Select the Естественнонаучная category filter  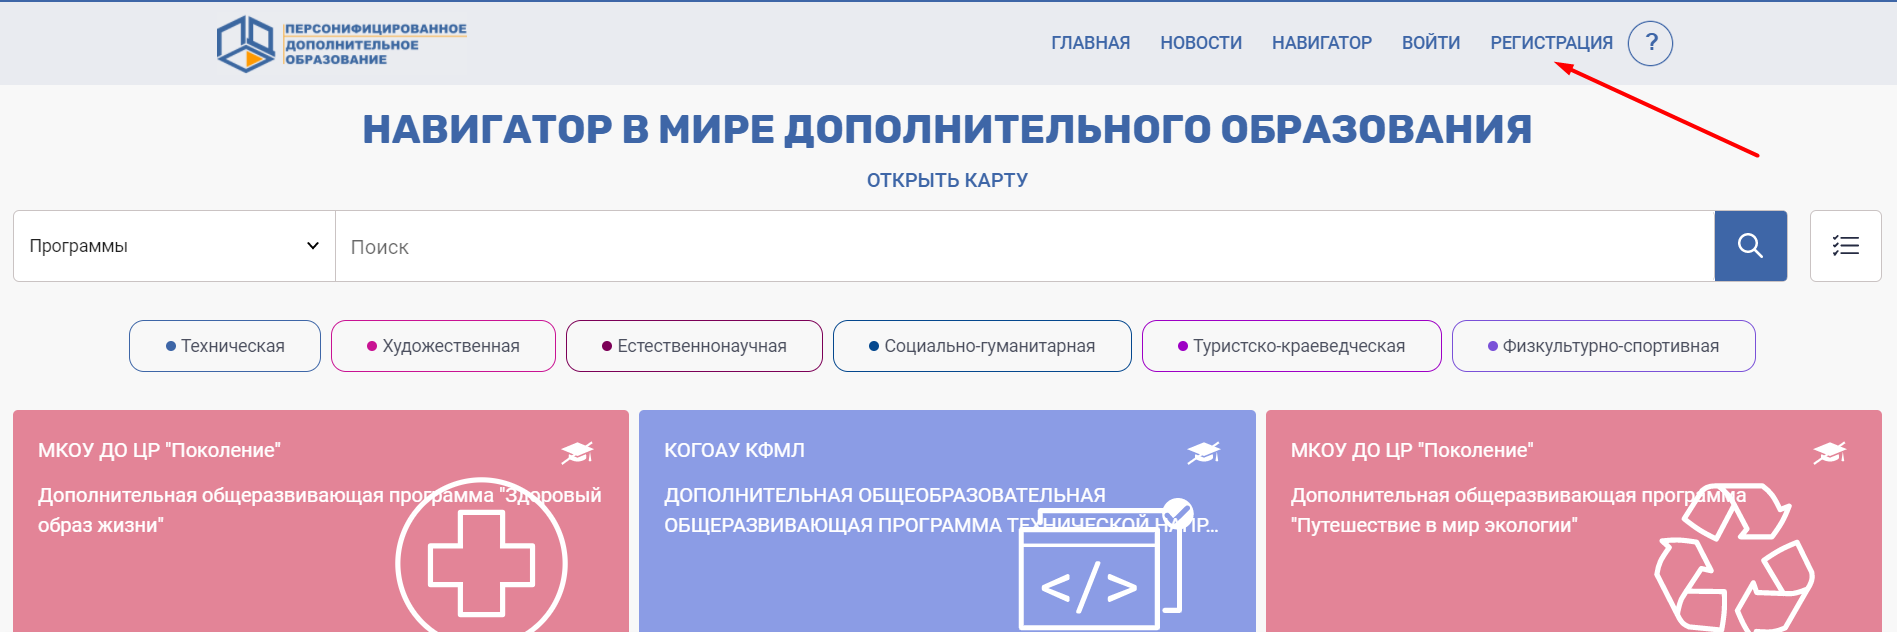click(694, 346)
